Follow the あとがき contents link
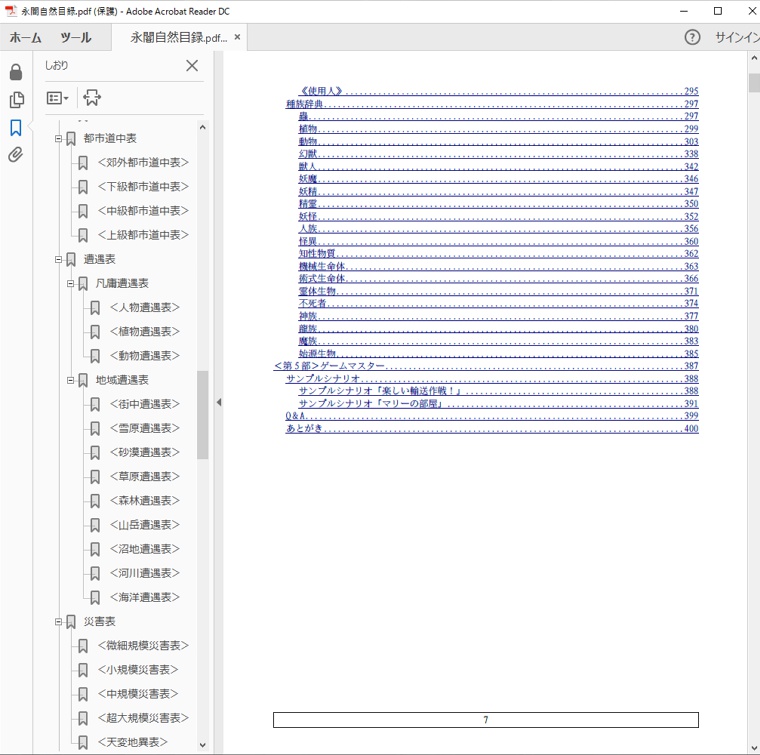760x755 pixels. coord(492,428)
